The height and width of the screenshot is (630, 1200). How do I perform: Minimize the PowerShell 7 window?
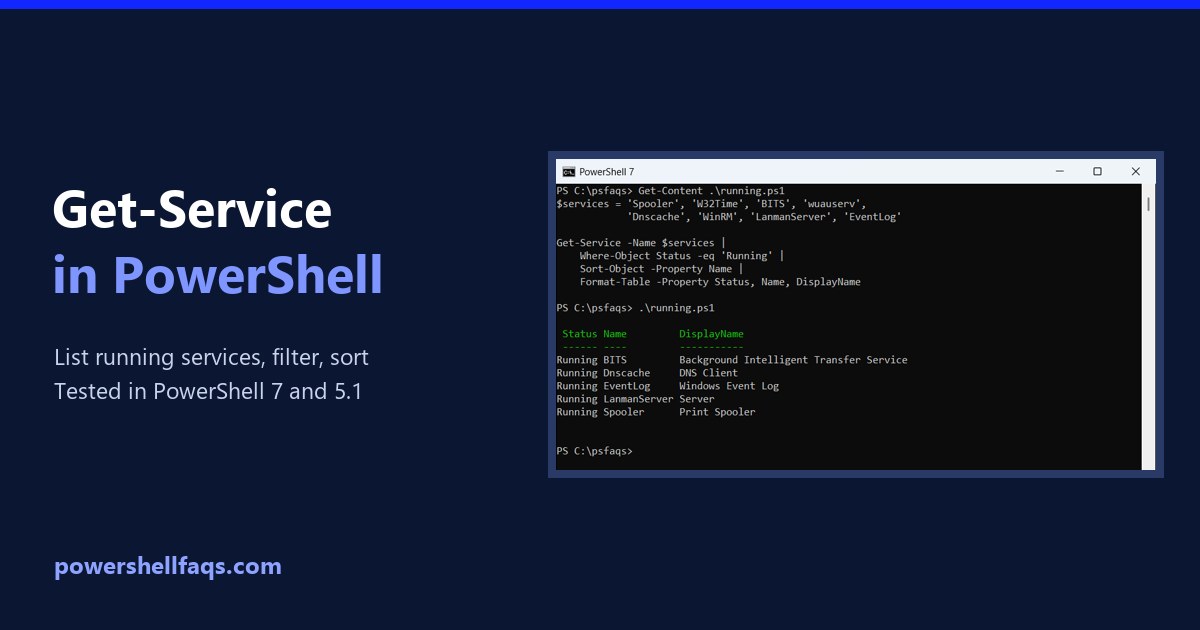(x=1059, y=171)
